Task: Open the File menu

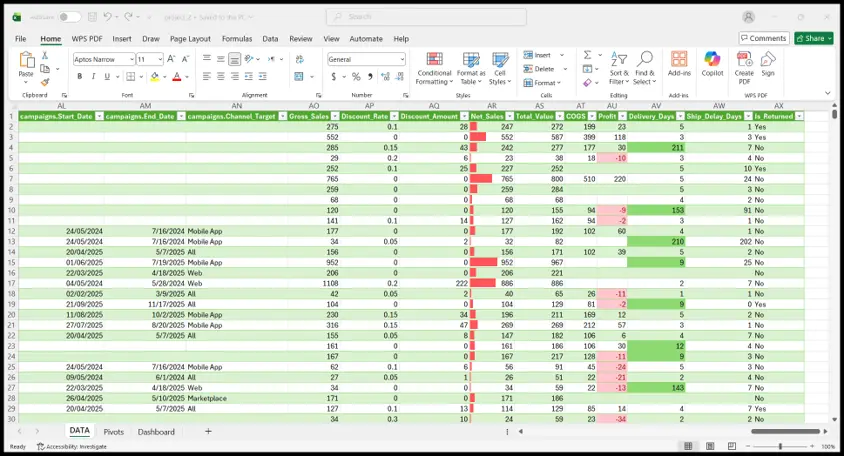Action: (x=20, y=39)
